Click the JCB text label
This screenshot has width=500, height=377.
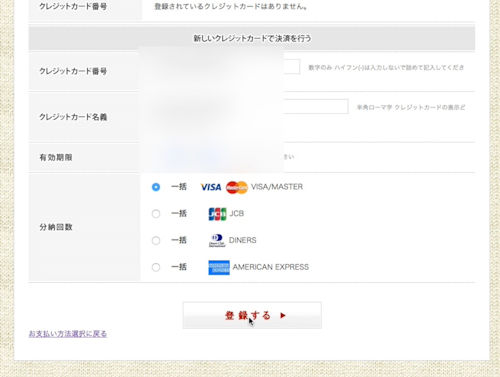[x=237, y=213]
